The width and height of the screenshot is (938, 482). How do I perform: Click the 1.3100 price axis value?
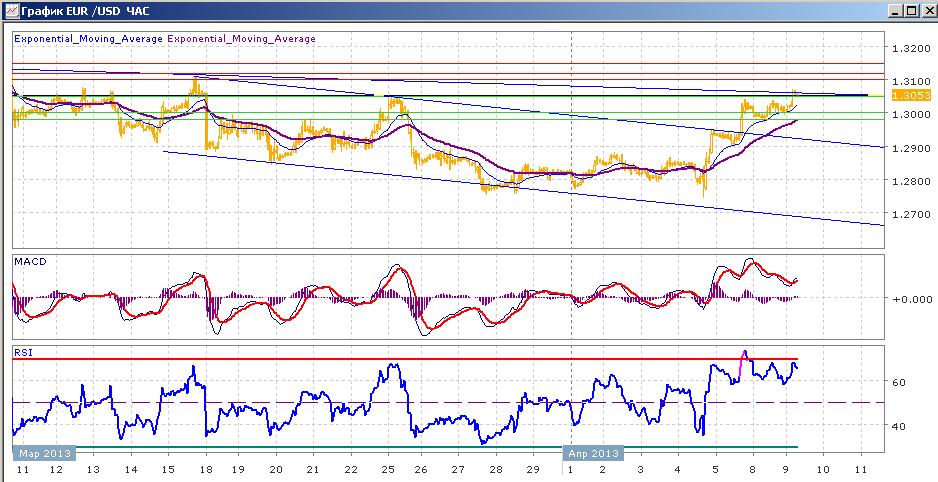(910, 81)
